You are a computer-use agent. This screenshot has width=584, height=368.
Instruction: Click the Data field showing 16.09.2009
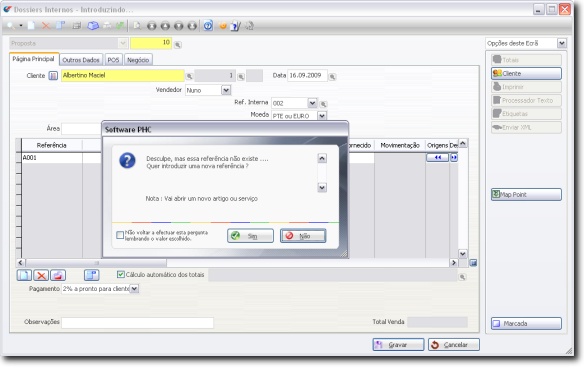point(307,76)
